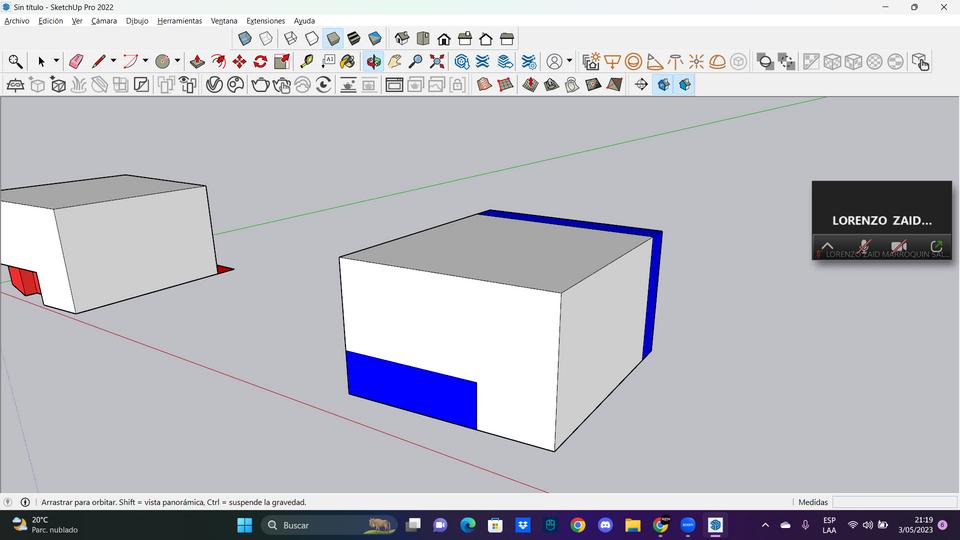Click the Zoom Extents icon
This screenshot has width=960, height=540.
point(437,61)
